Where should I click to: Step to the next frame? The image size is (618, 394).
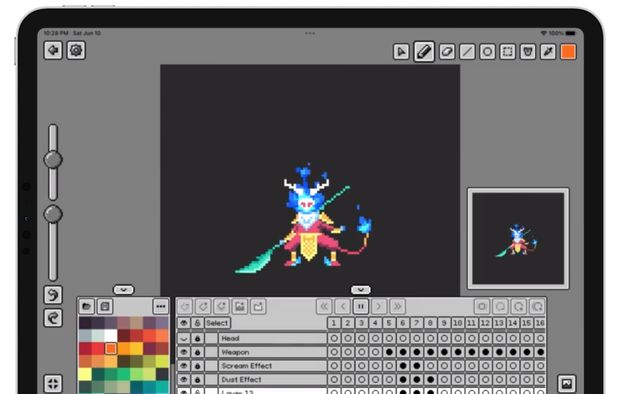coord(379,306)
